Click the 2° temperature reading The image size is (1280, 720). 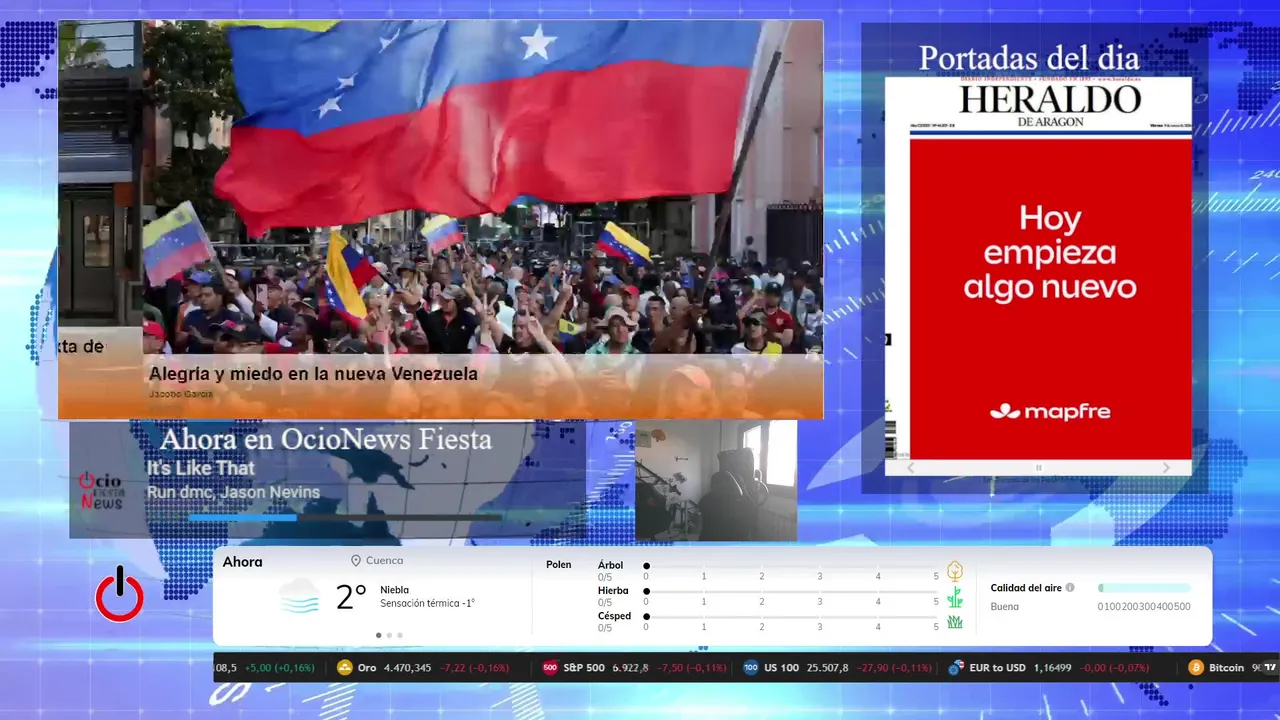click(351, 597)
